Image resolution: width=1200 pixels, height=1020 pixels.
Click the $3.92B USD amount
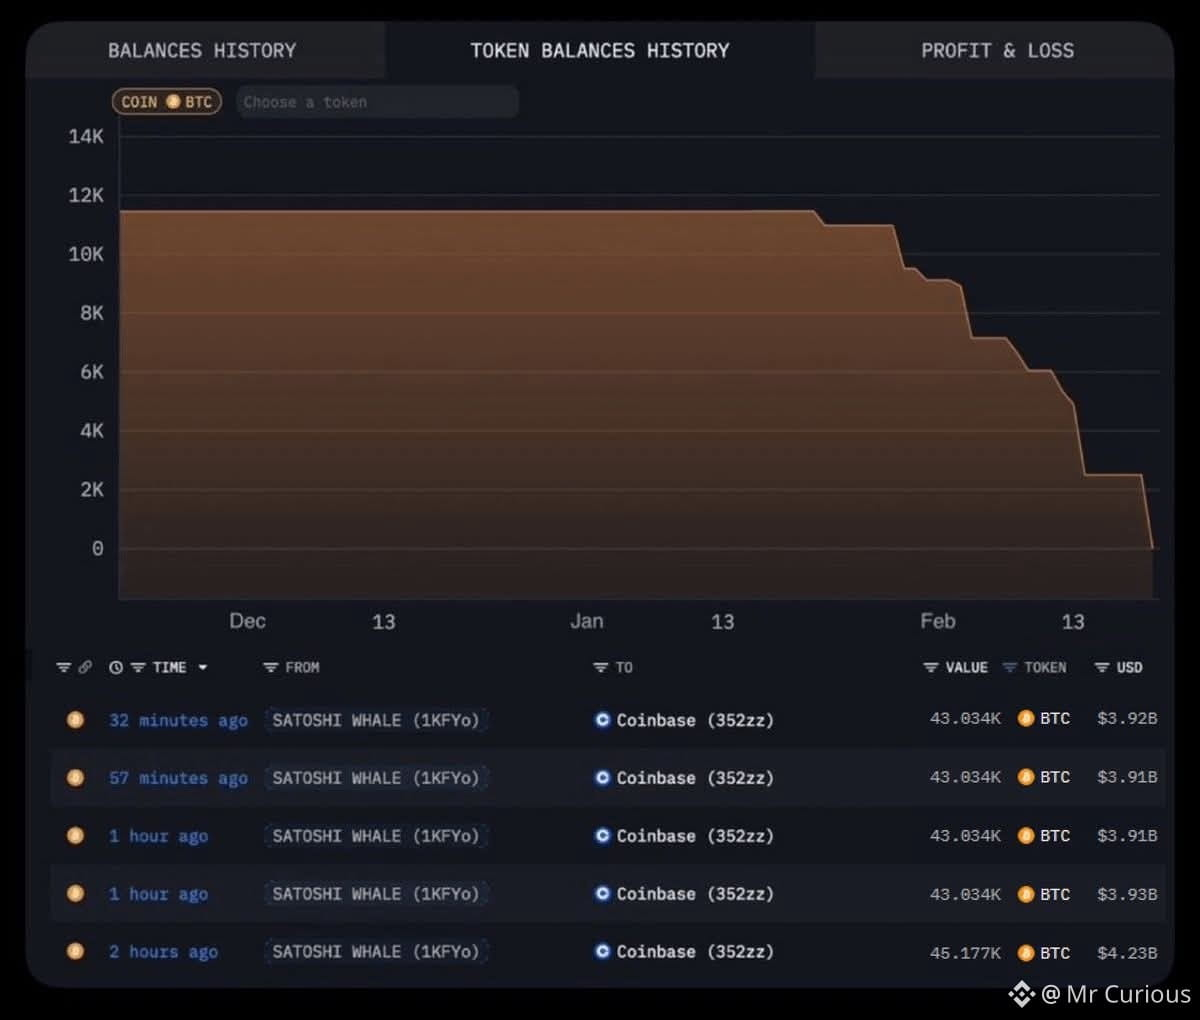pyautogui.click(x=1127, y=718)
